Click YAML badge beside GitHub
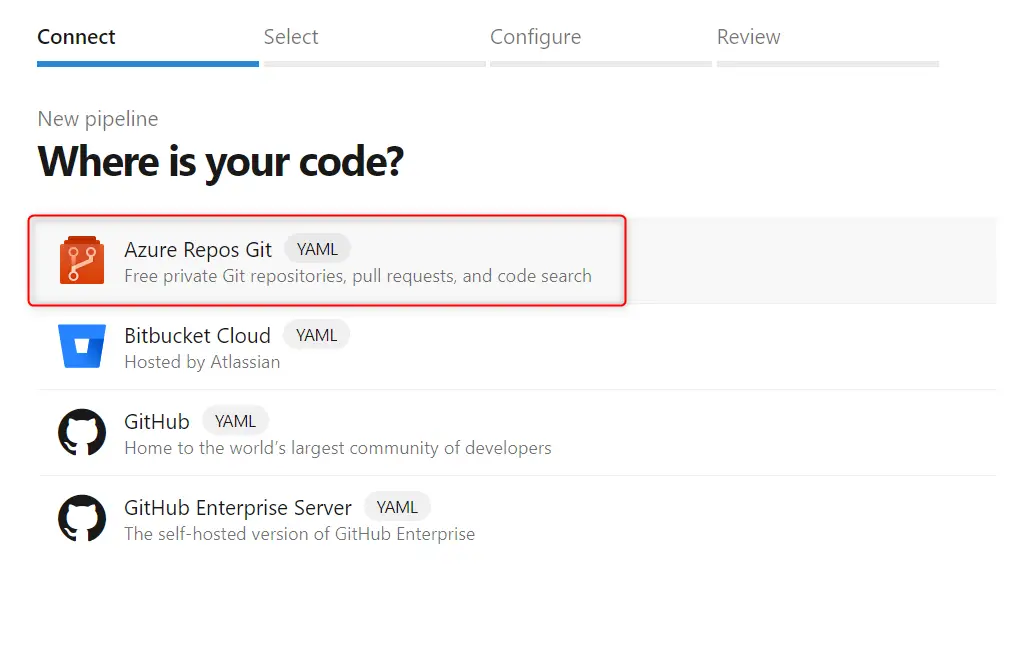This screenshot has width=1033, height=649. click(x=235, y=421)
